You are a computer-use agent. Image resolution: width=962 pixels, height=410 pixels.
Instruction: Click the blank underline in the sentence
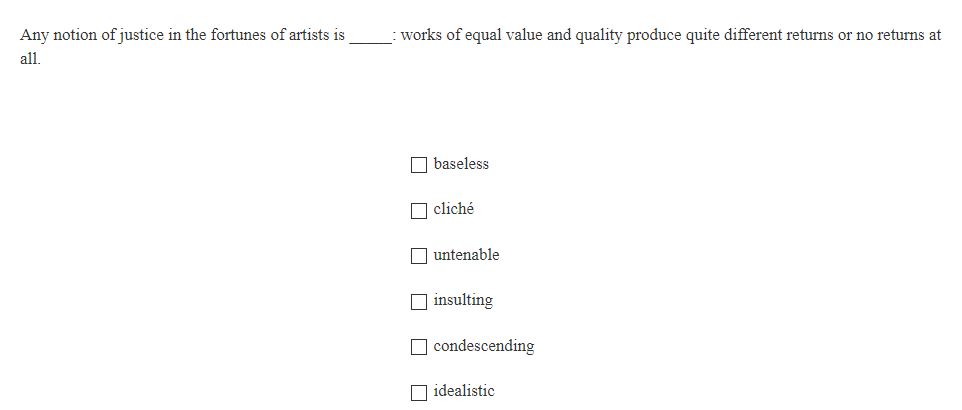coord(370,36)
